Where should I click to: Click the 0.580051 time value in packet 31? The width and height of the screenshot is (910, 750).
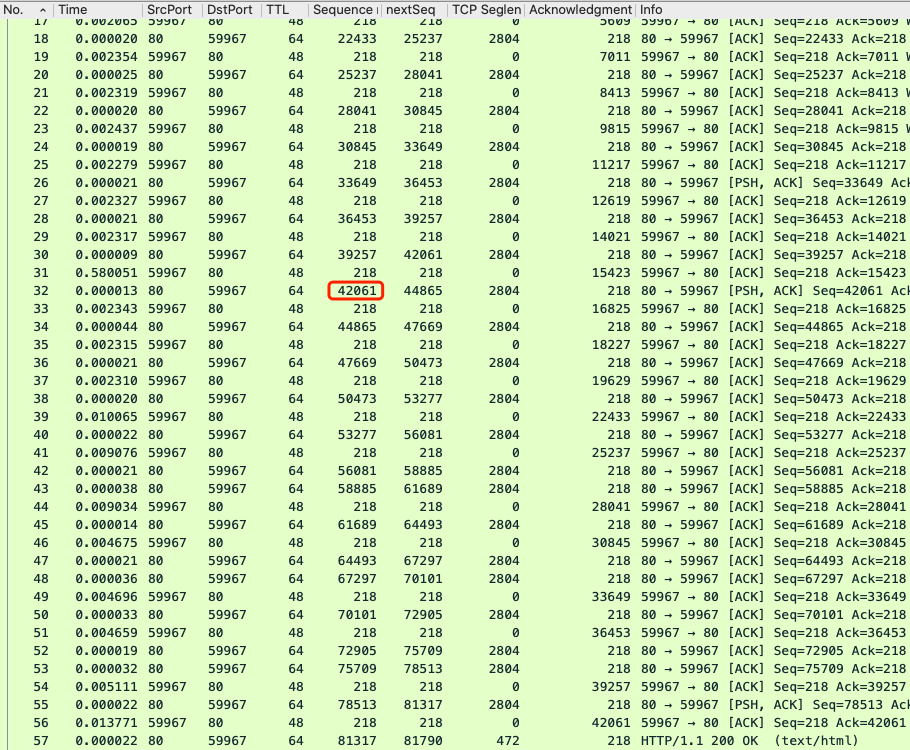point(106,273)
